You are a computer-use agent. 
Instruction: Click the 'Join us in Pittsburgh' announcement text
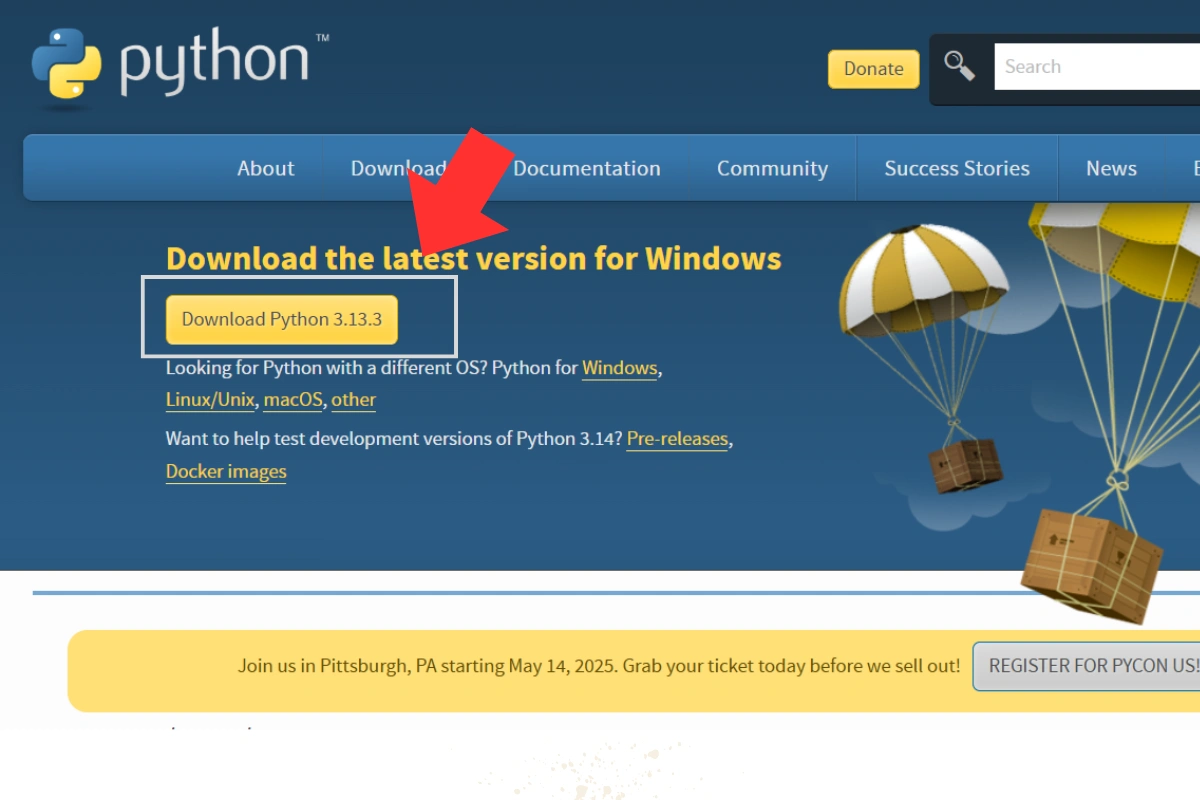[599, 666]
